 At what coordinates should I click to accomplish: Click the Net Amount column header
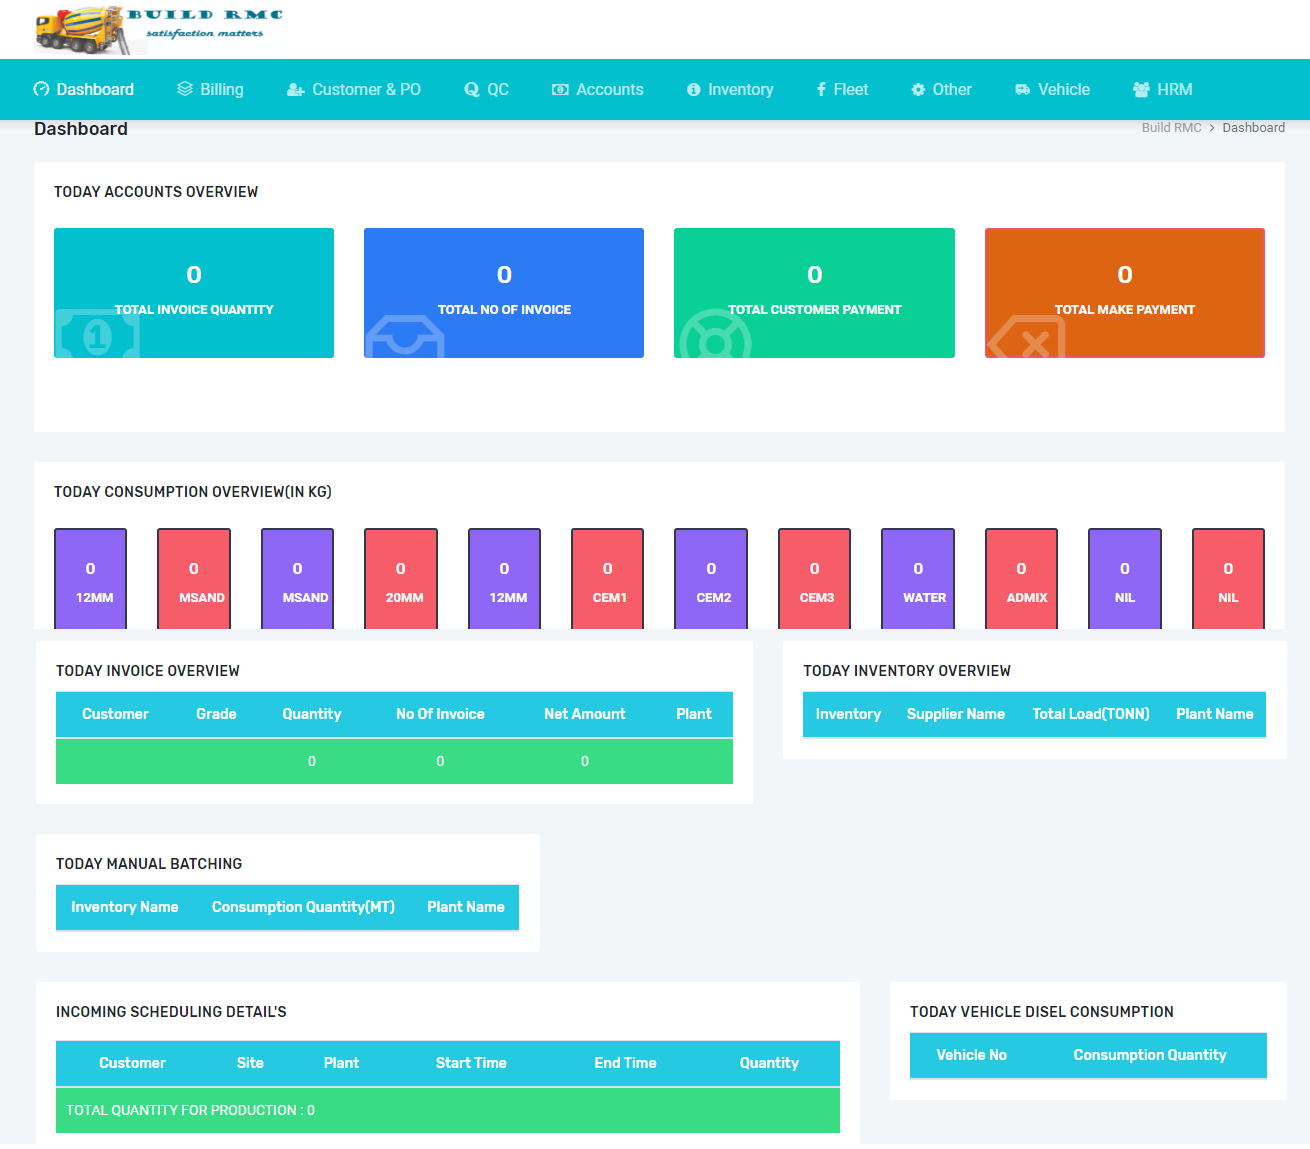(584, 714)
